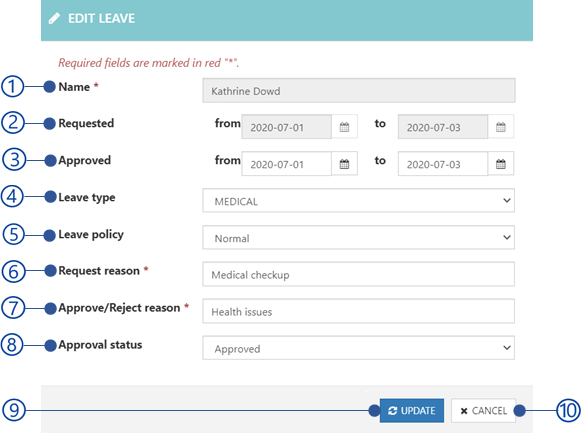582x433 pixels.
Task: Click callout number 1 marker
Action: click(x=12, y=86)
